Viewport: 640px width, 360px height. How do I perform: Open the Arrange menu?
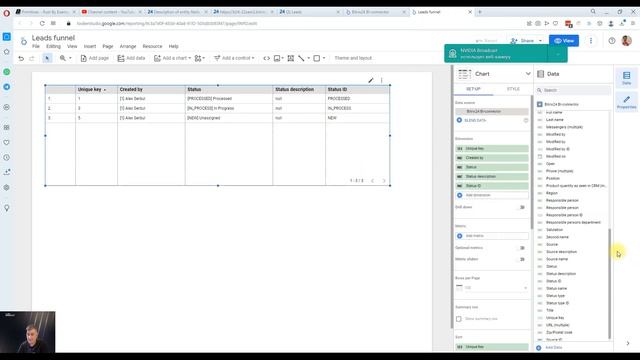128,47
